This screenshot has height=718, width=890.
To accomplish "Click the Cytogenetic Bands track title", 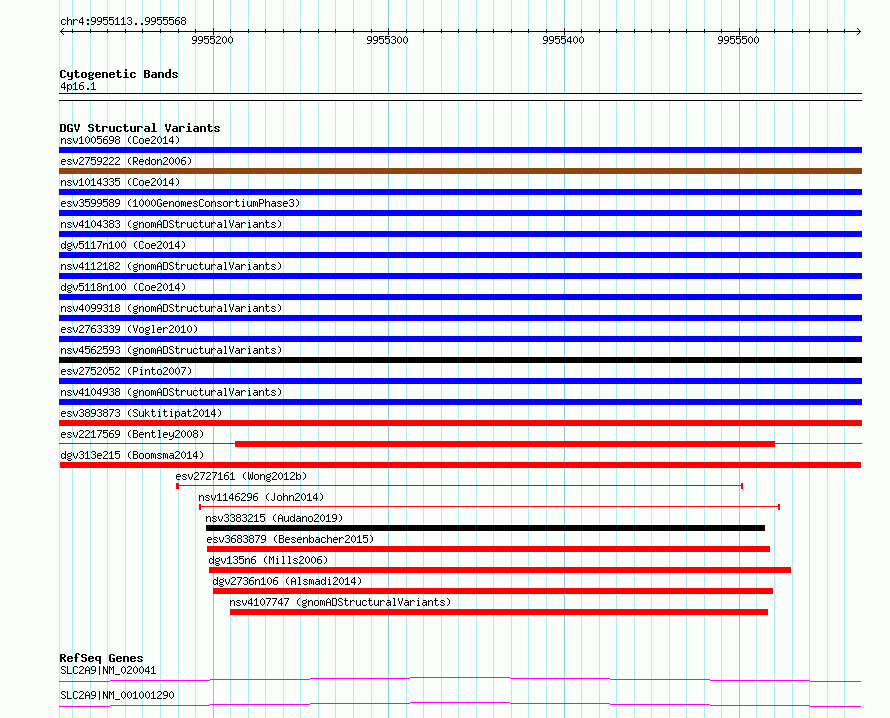I will [x=119, y=74].
